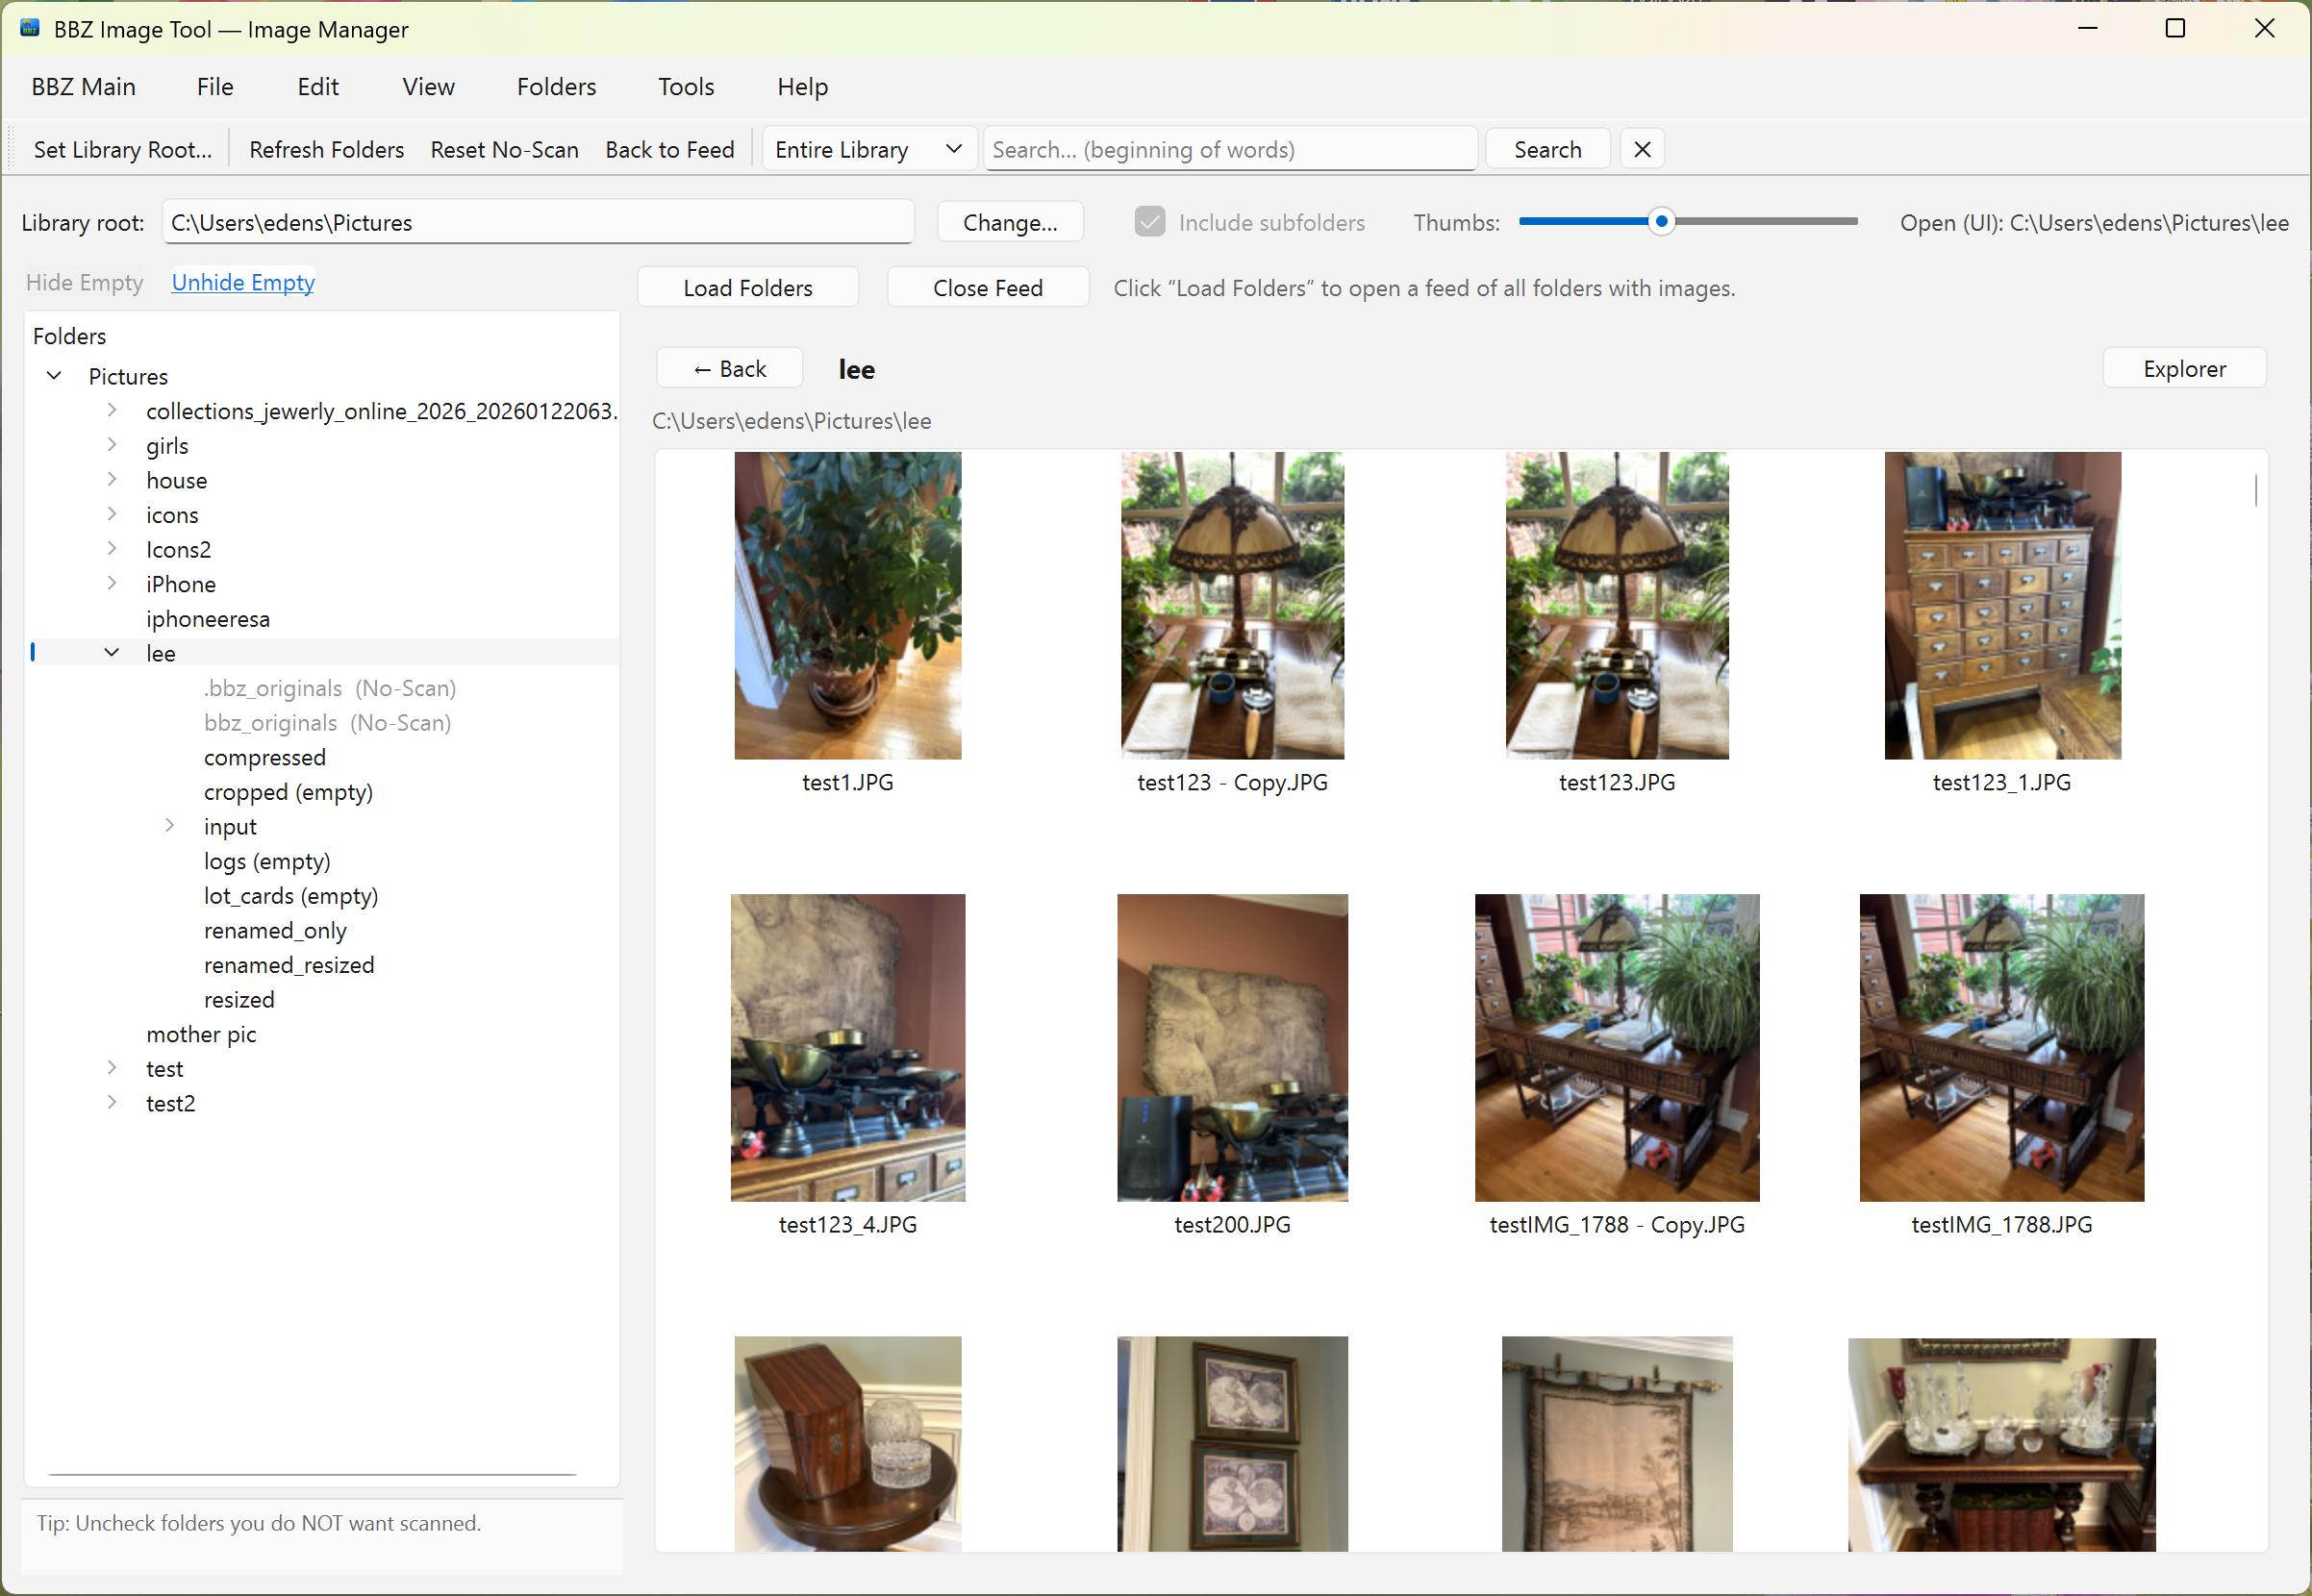The height and width of the screenshot is (1596, 2312).
Task: Select the logs (empty) subfolder
Action: point(267,861)
